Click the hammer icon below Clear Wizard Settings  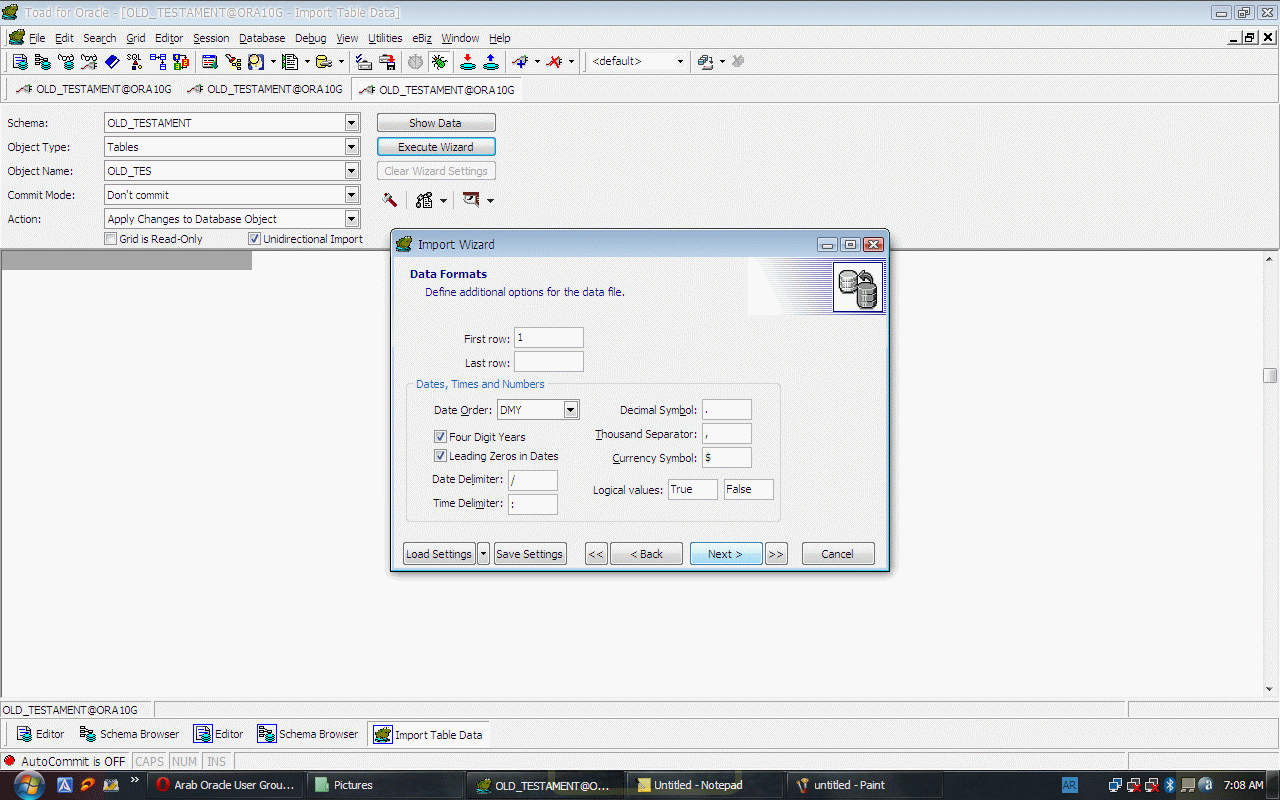pyautogui.click(x=389, y=200)
